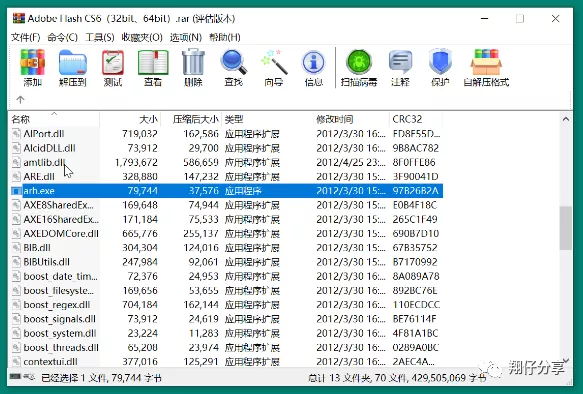Click the file icon beside boost_regex.dll
Screen dimensions: 583x394
(x=16, y=304)
